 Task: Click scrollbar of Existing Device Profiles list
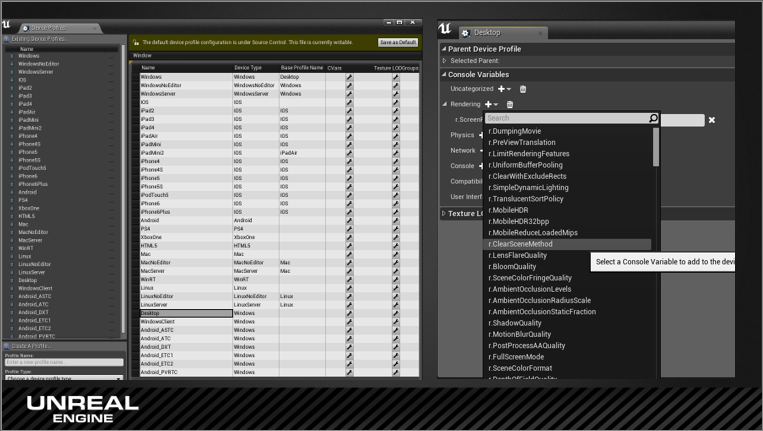(x=123, y=190)
